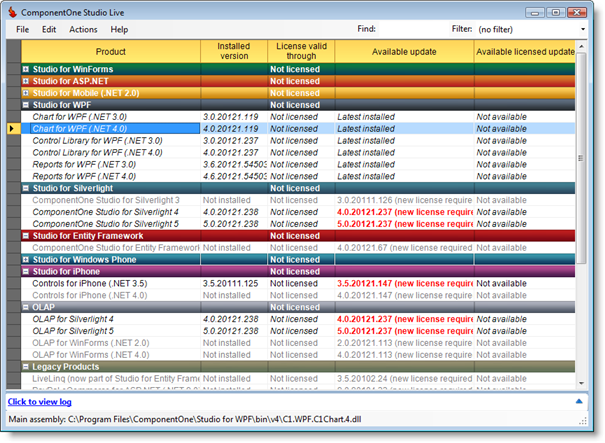Collapse the OLAP group

[27, 307]
